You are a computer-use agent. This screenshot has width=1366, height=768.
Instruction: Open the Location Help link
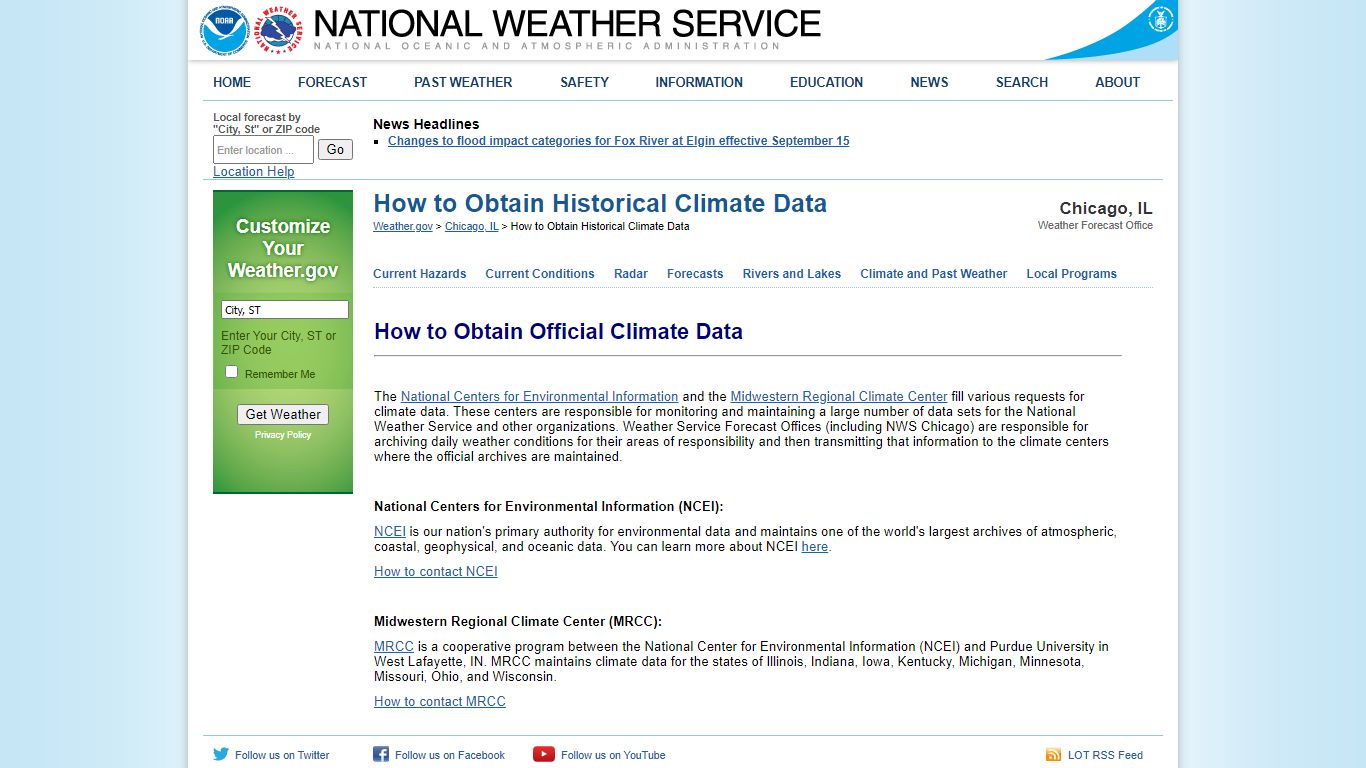click(254, 172)
